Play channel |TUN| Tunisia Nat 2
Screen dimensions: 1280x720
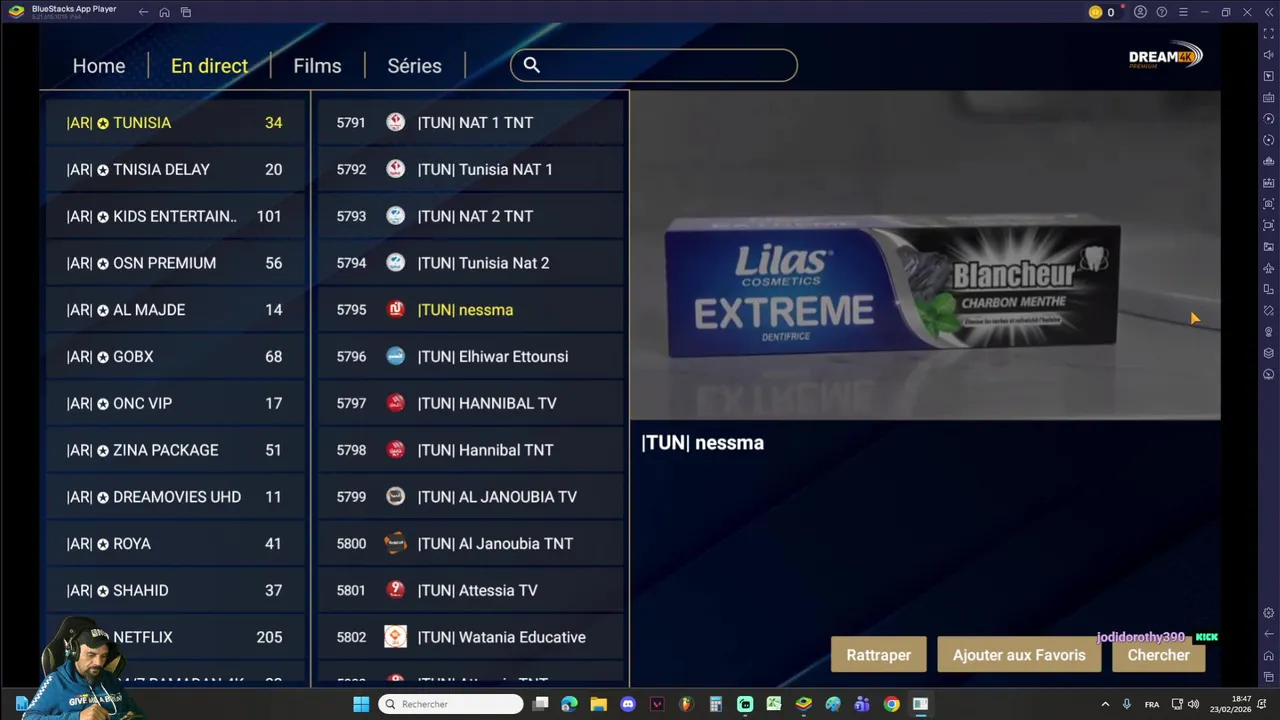click(x=472, y=263)
